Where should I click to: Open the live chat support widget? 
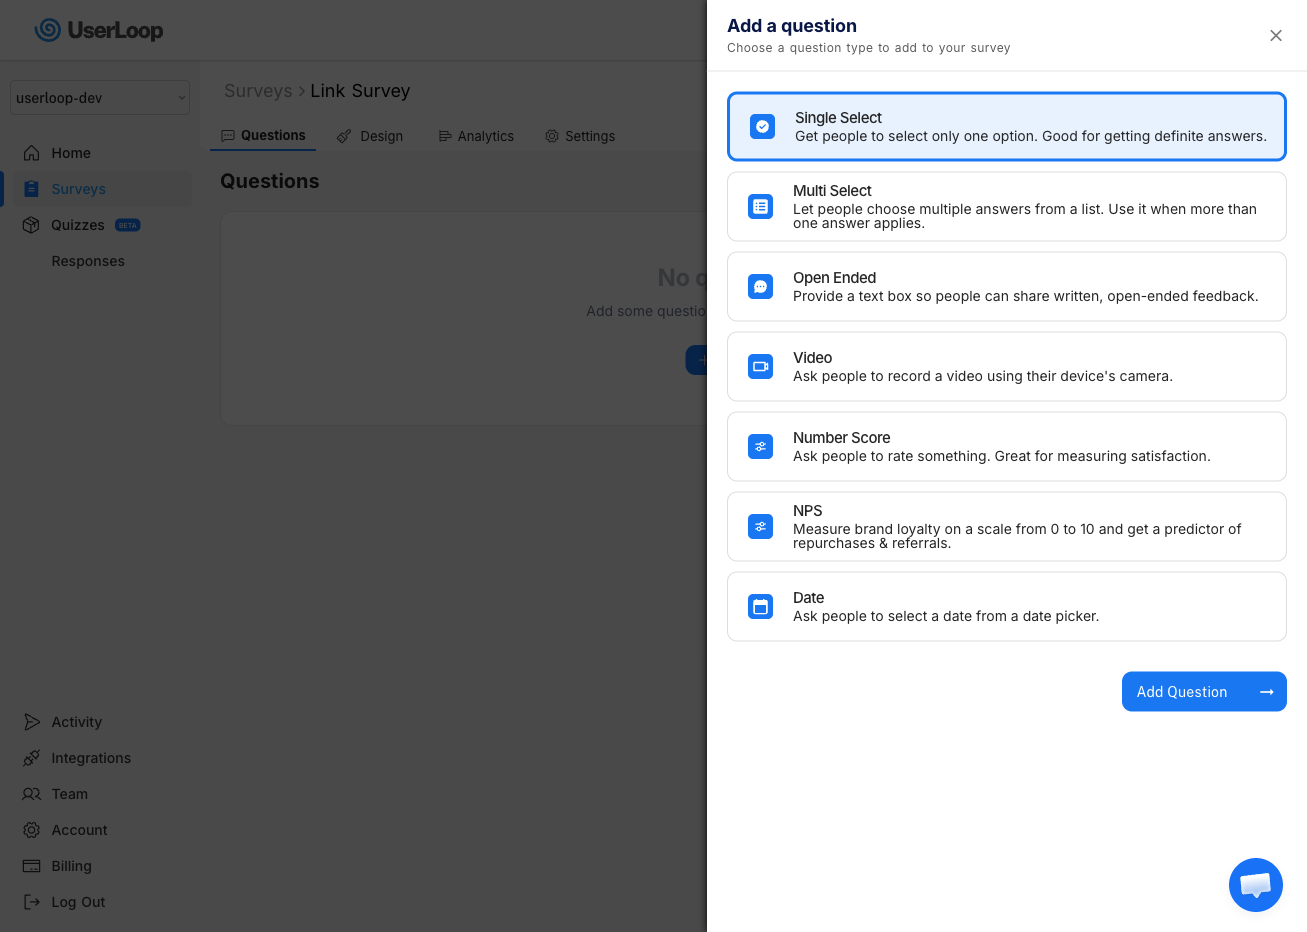[x=1255, y=884]
